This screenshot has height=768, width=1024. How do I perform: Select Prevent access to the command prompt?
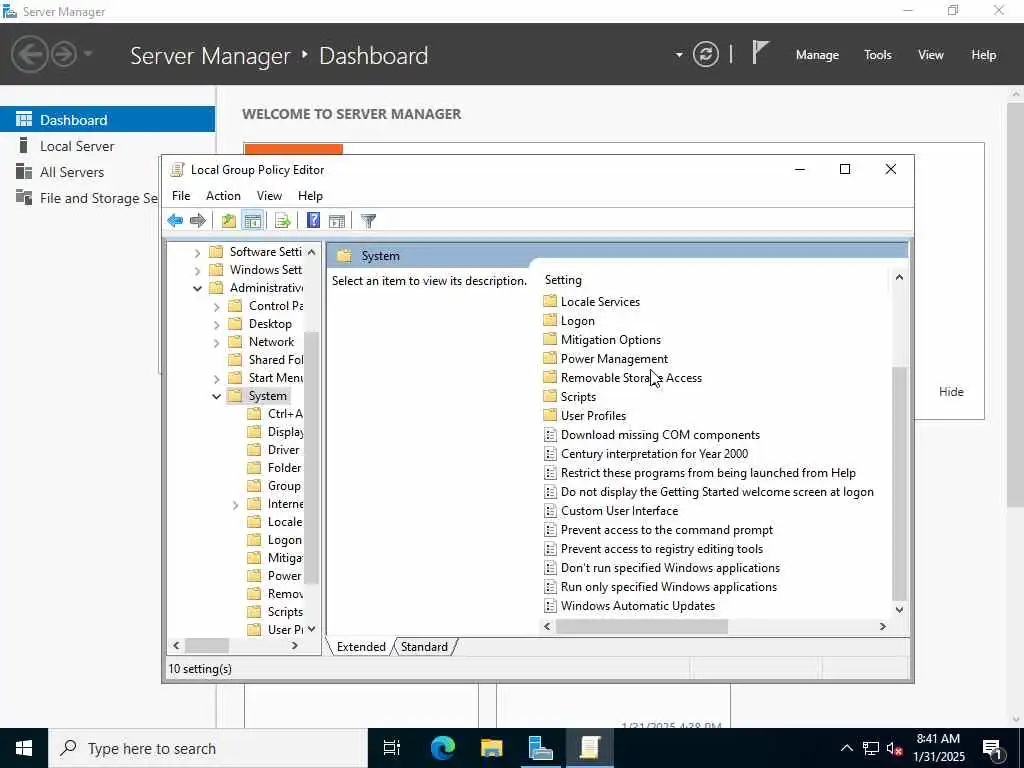667,530
